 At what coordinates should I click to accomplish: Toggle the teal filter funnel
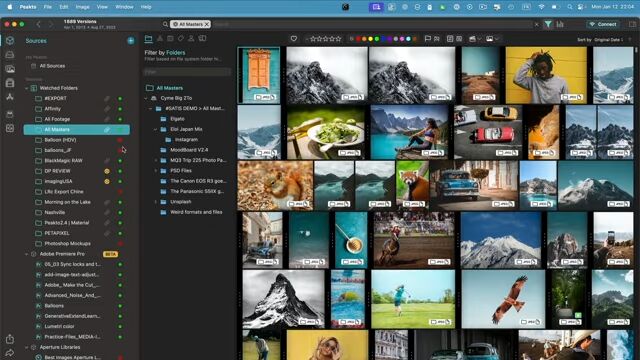[548, 24]
